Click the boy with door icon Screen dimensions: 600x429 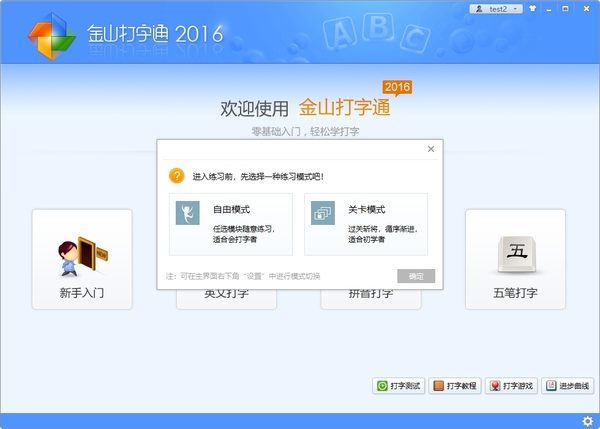(83, 256)
